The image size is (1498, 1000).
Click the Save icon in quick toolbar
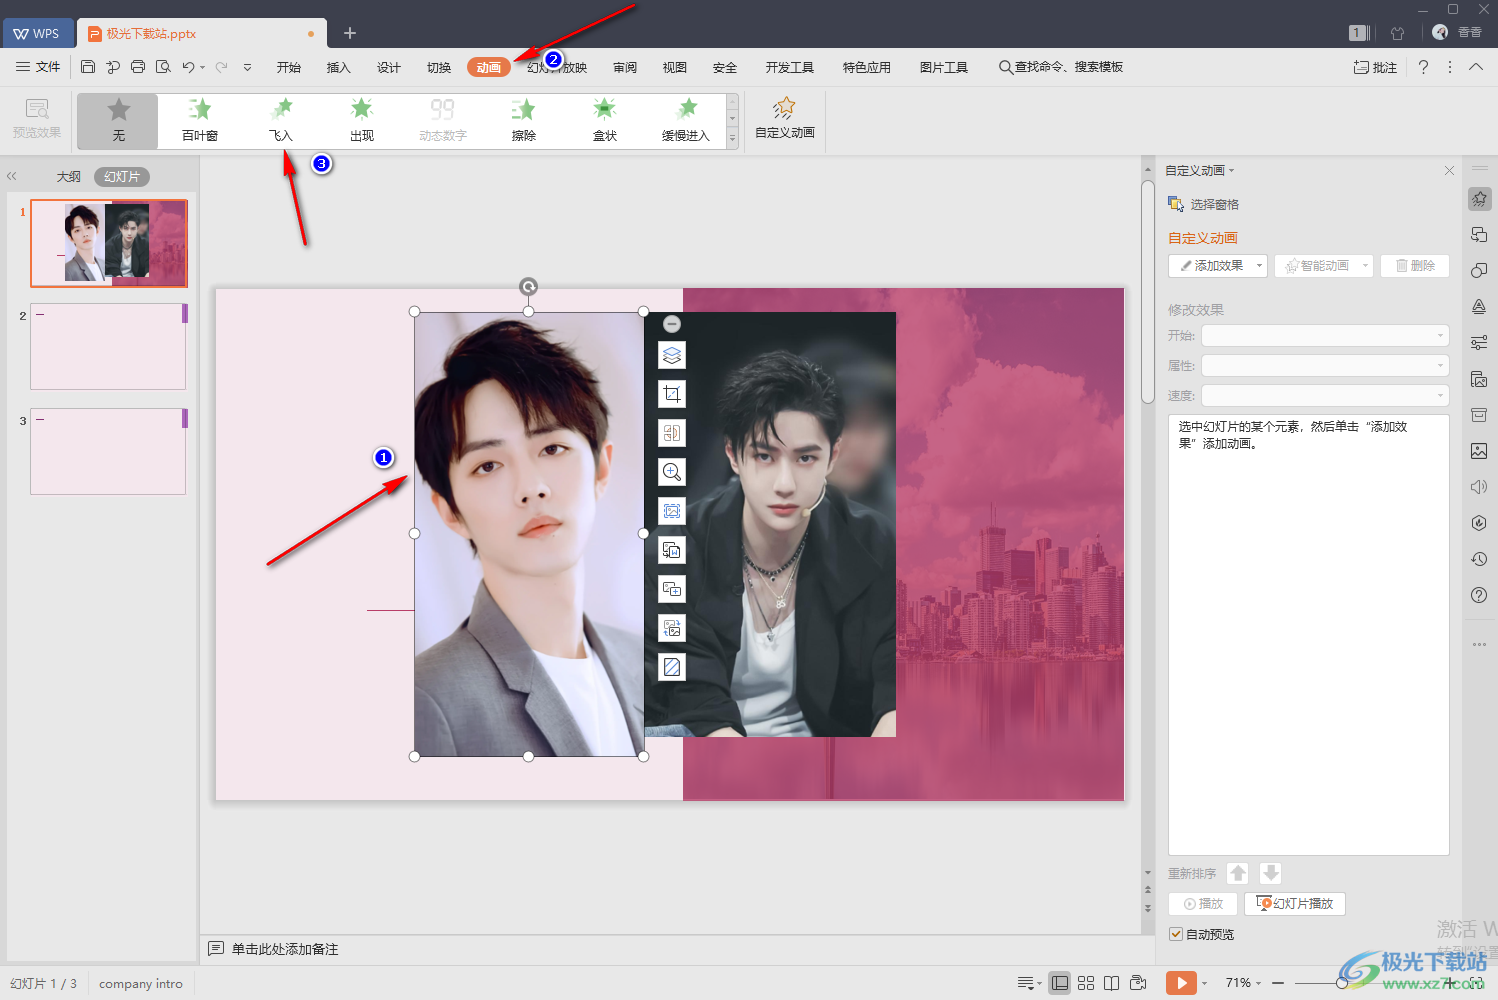pyautogui.click(x=88, y=67)
